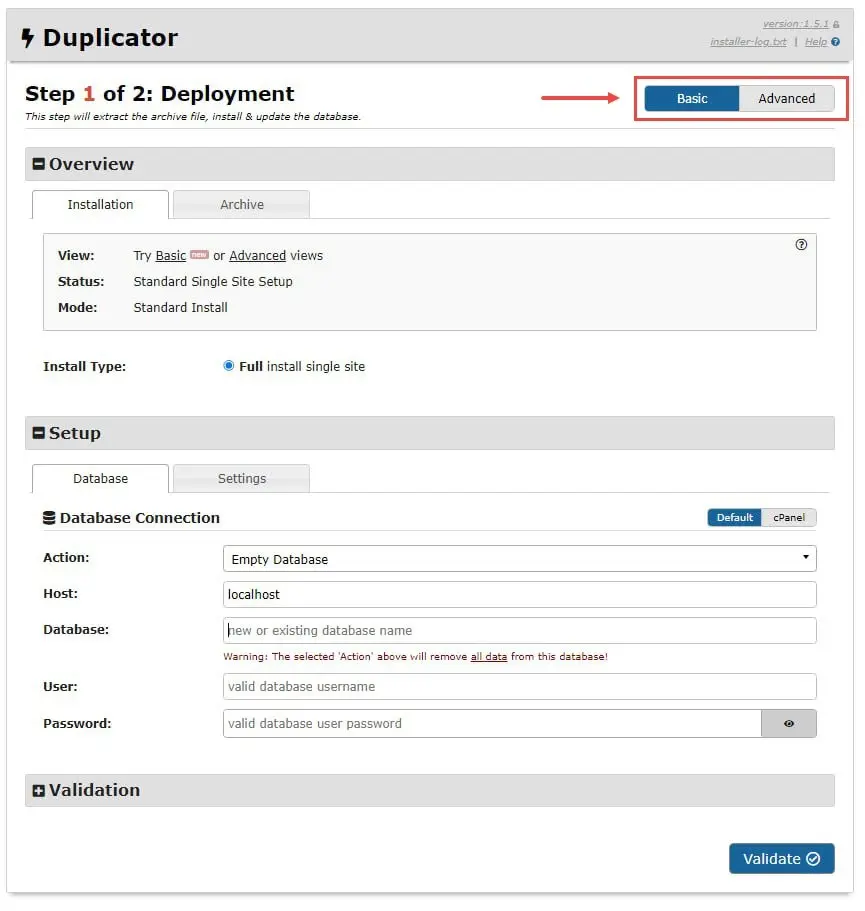The image size is (865, 911).
Task: Click the Validate button
Action: (x=781, y=859)
